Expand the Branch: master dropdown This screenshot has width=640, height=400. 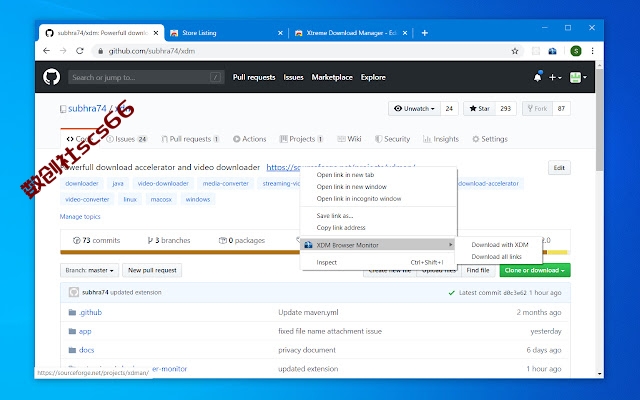(x=89, y=270)
